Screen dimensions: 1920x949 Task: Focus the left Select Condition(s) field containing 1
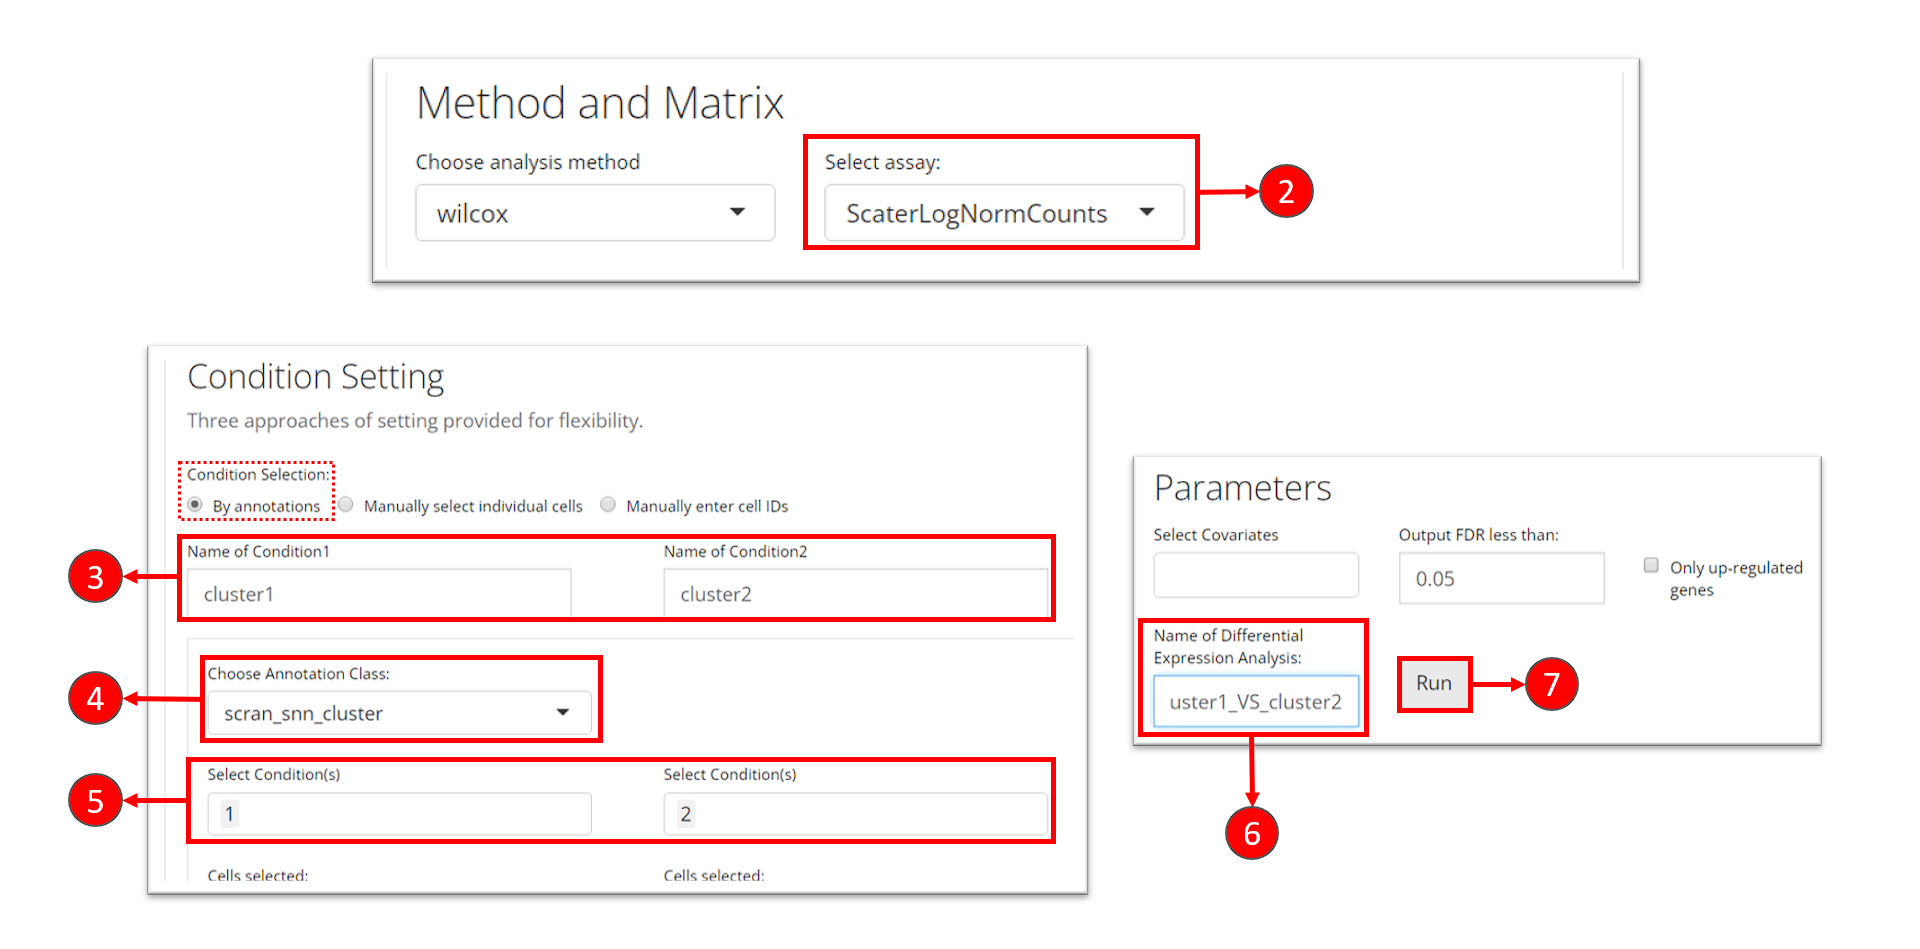400,814
